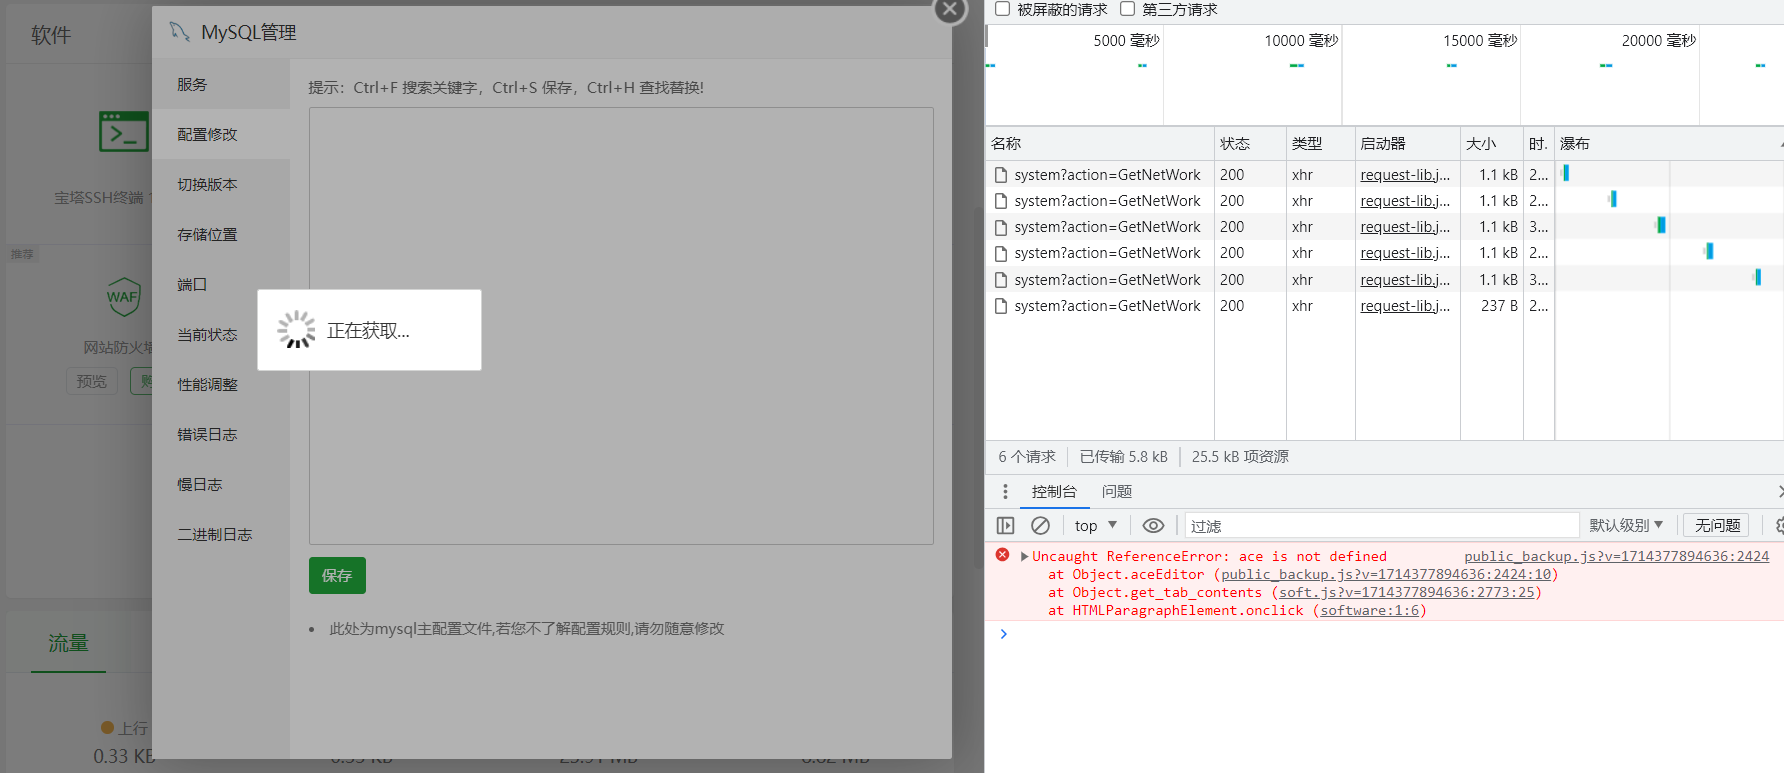Click the 预览 button behind the dialog
1784x773 pixels.
tap(91, 381)
